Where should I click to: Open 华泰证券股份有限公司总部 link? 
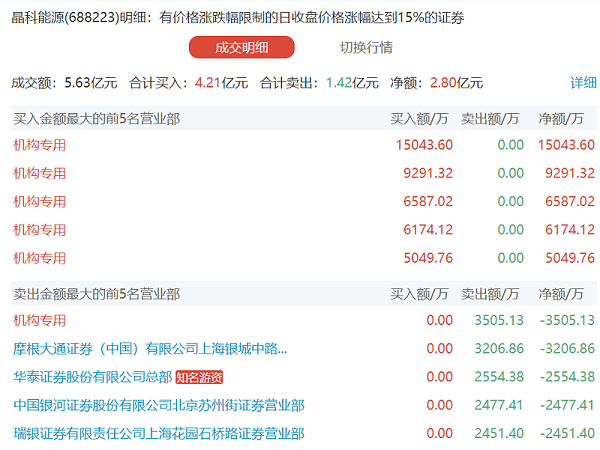click(x=93, y=377)
